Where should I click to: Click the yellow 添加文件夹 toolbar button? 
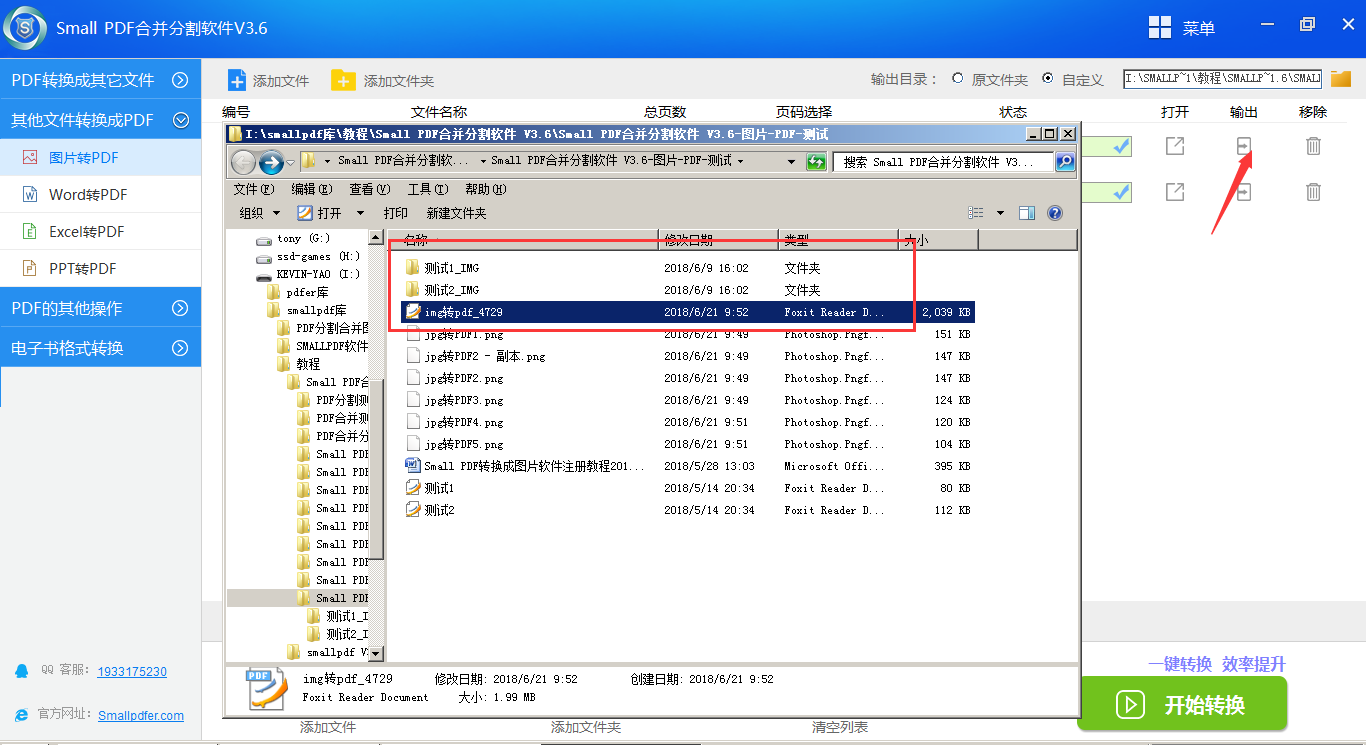pyautogui.click(x=383, y=81)
